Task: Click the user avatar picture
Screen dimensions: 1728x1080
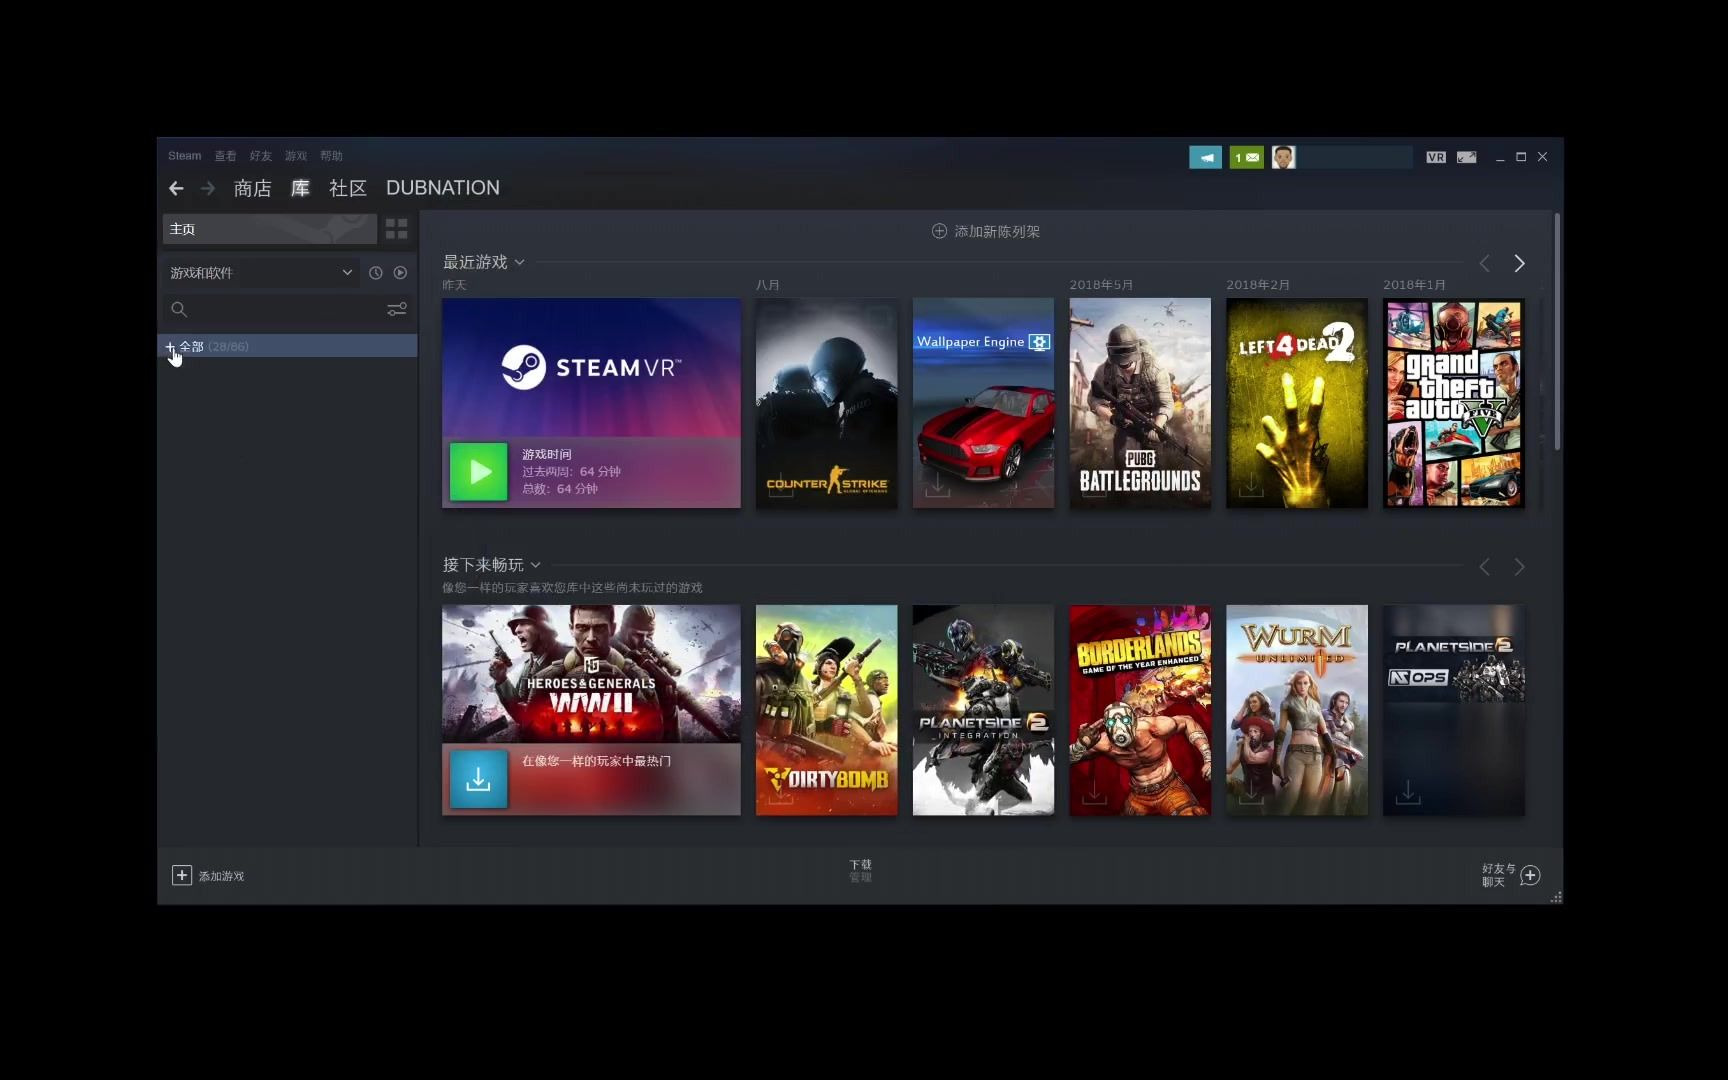Action: (1284, 157)
